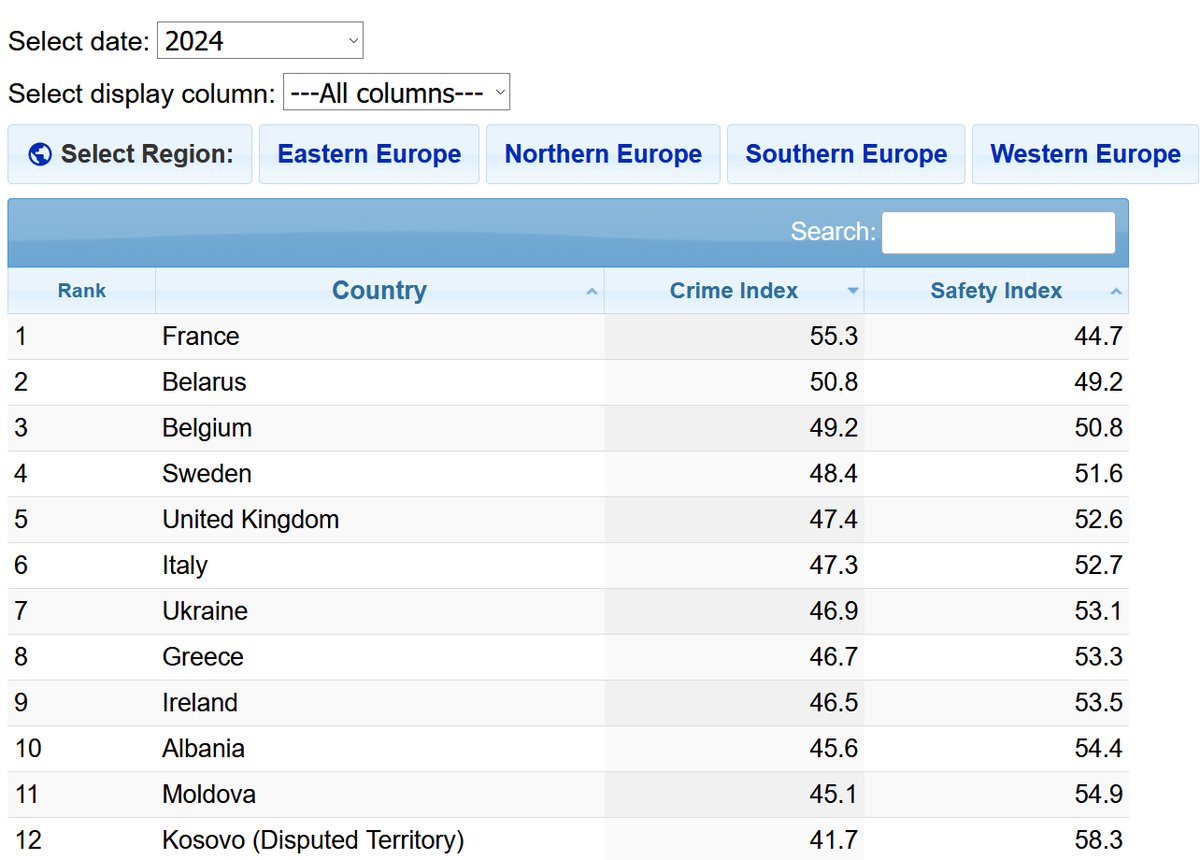This screenshot has height=860, width=1200.
Task: Click Ireland's safety index value 53.5
Action: point(1099,703)
